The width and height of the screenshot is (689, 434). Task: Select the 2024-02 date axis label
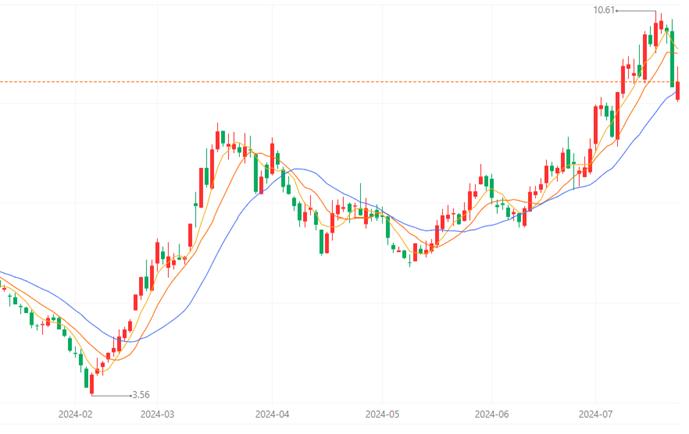coord(75,414)
